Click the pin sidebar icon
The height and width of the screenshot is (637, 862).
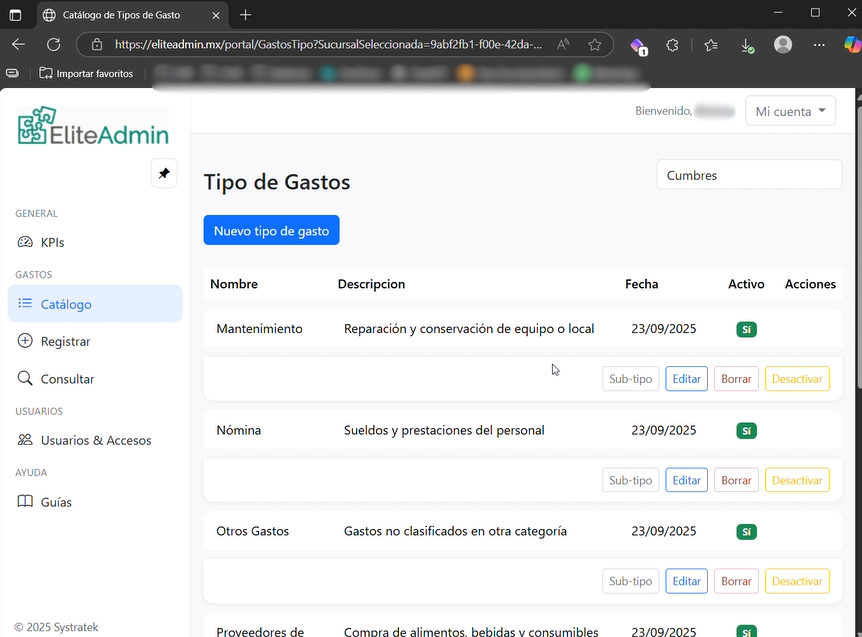(x=164, y=173)
